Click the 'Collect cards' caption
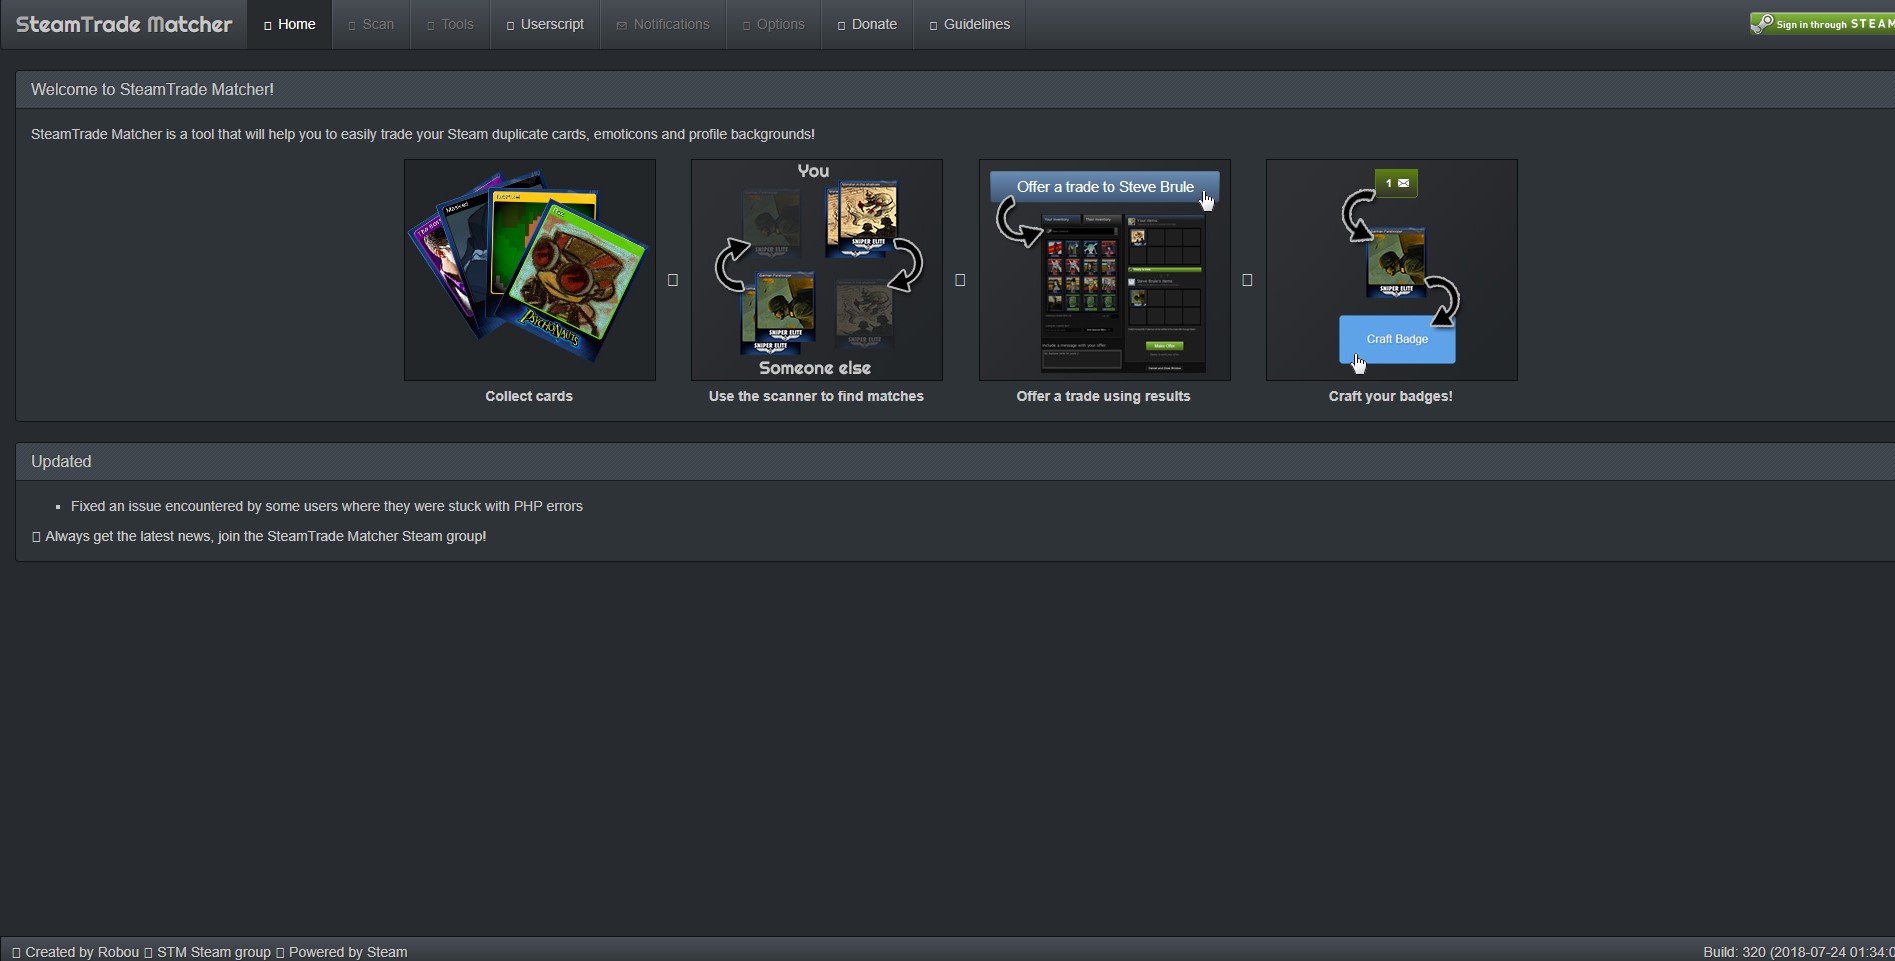Image resolution: width=1895 pixels, height=961 pixels. coord(529,396)
